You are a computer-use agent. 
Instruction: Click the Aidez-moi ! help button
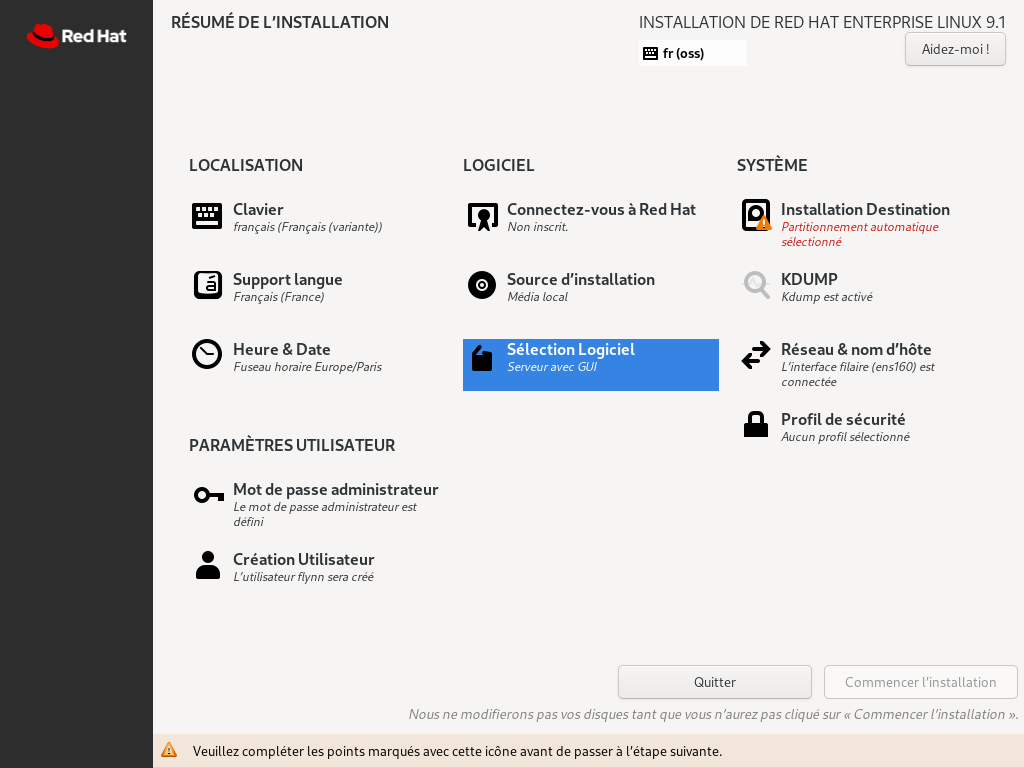955,49
